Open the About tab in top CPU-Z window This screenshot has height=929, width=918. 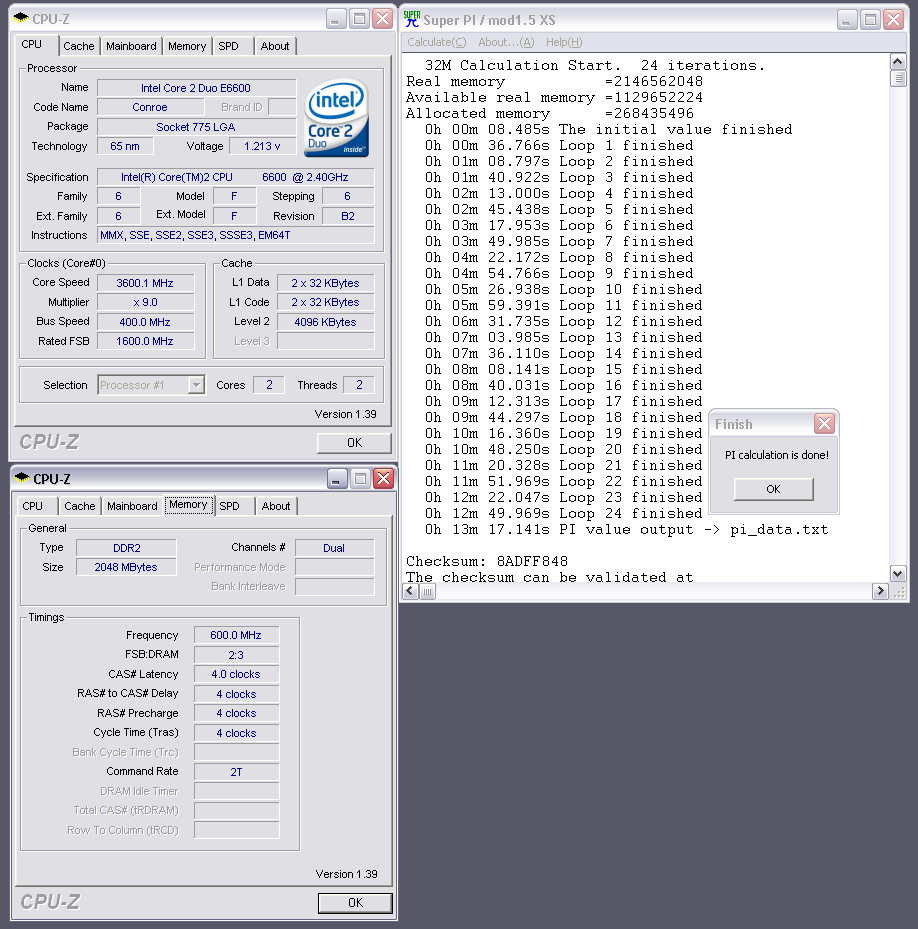pos(275,46)
